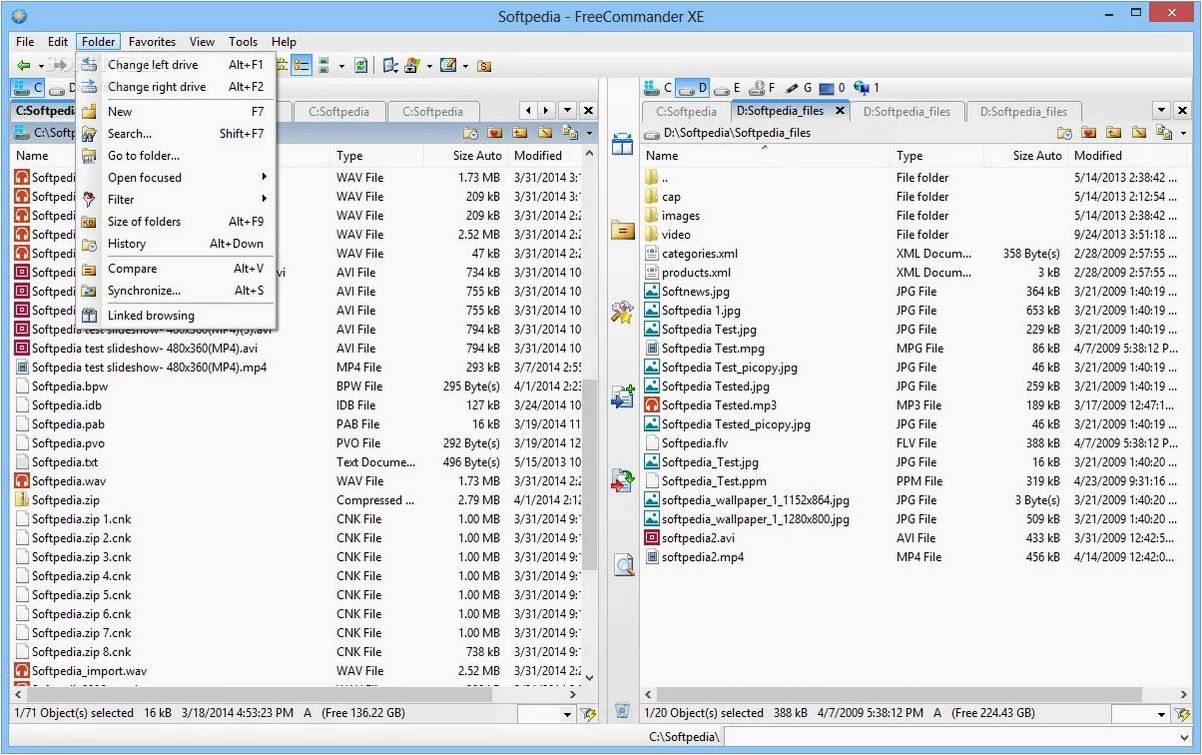Image resolution: width=1202 pixels, height=755 pixels.
Task: Select softpedia2.mp4 in right panel
Action: [x=702, y=557]
